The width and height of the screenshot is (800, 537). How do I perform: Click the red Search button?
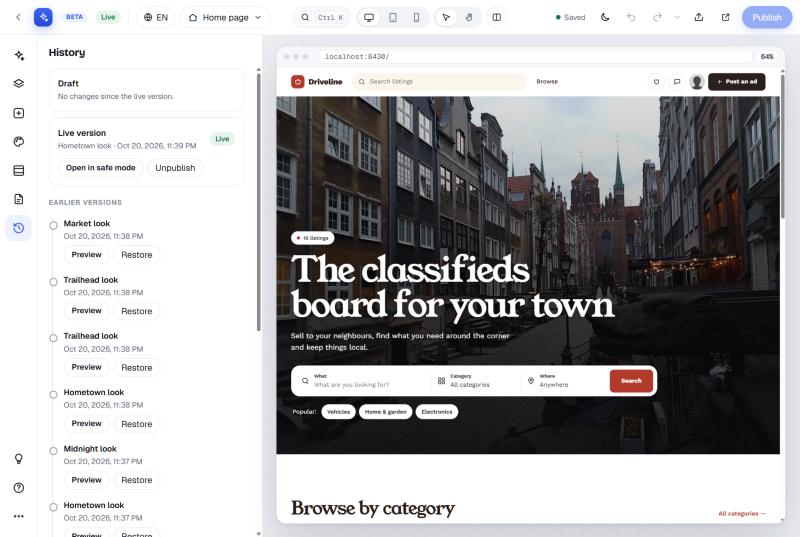631,381
